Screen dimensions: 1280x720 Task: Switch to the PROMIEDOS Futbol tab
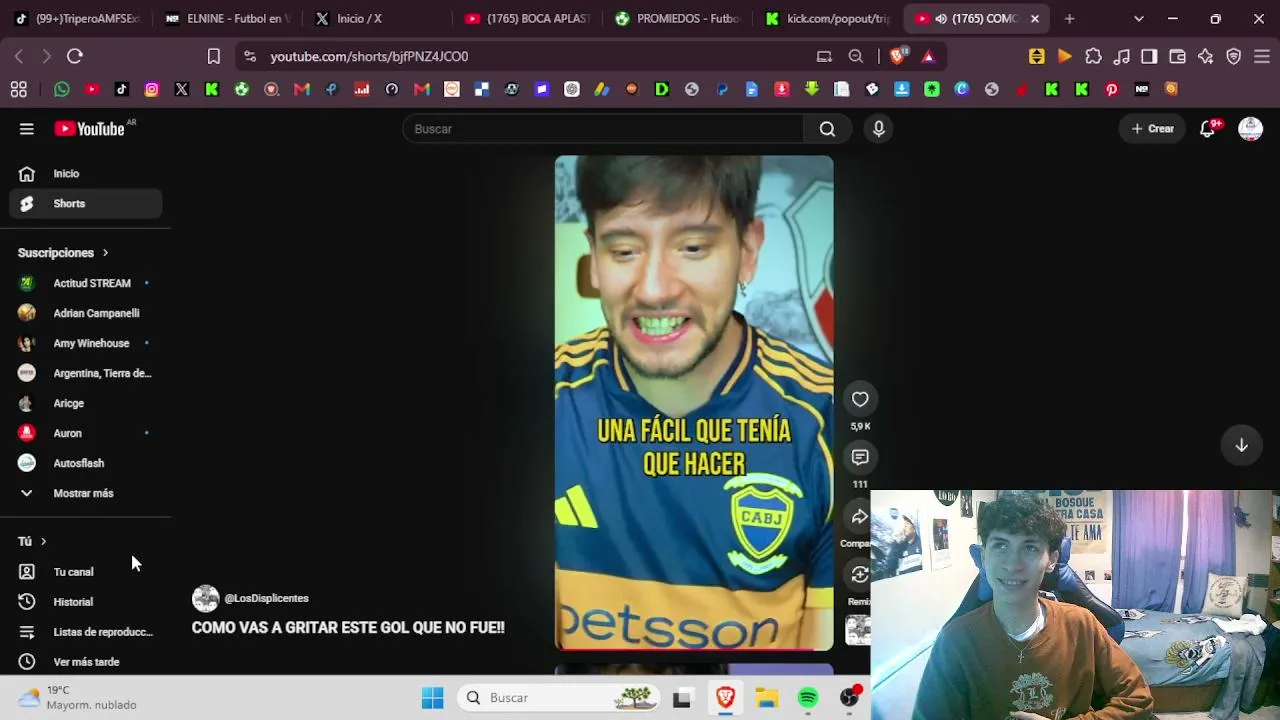click(678, 18)
